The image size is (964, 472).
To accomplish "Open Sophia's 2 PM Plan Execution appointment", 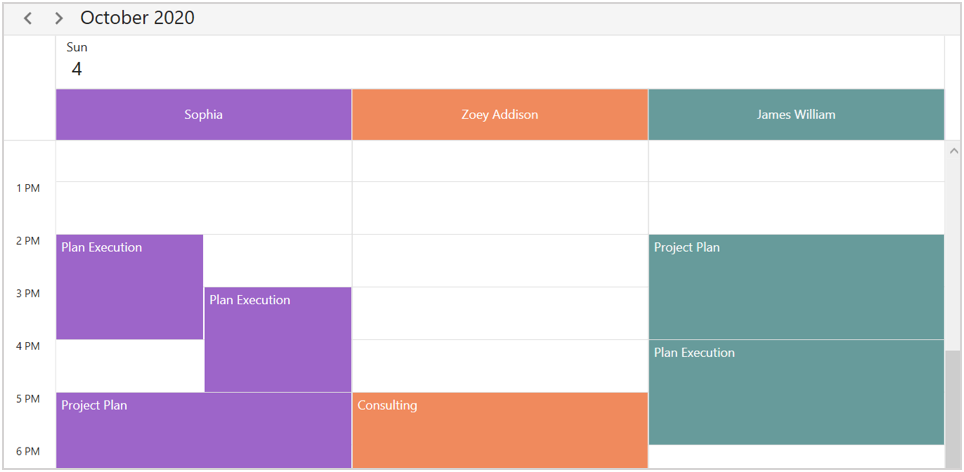I will pyautogui.click(x=129, y=287).
